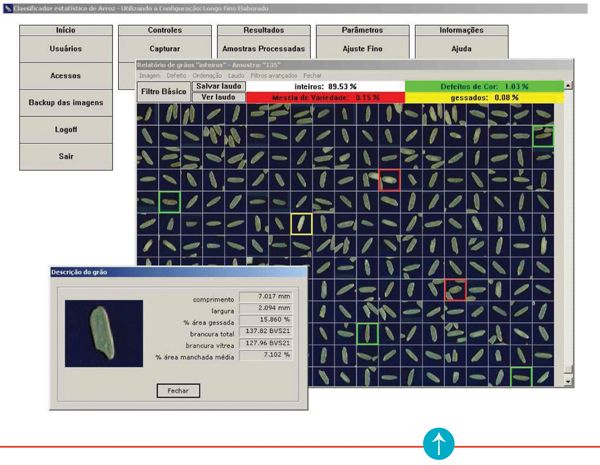
Task: Click the teal up-arrow circle icon
Action: coord(439,445)
